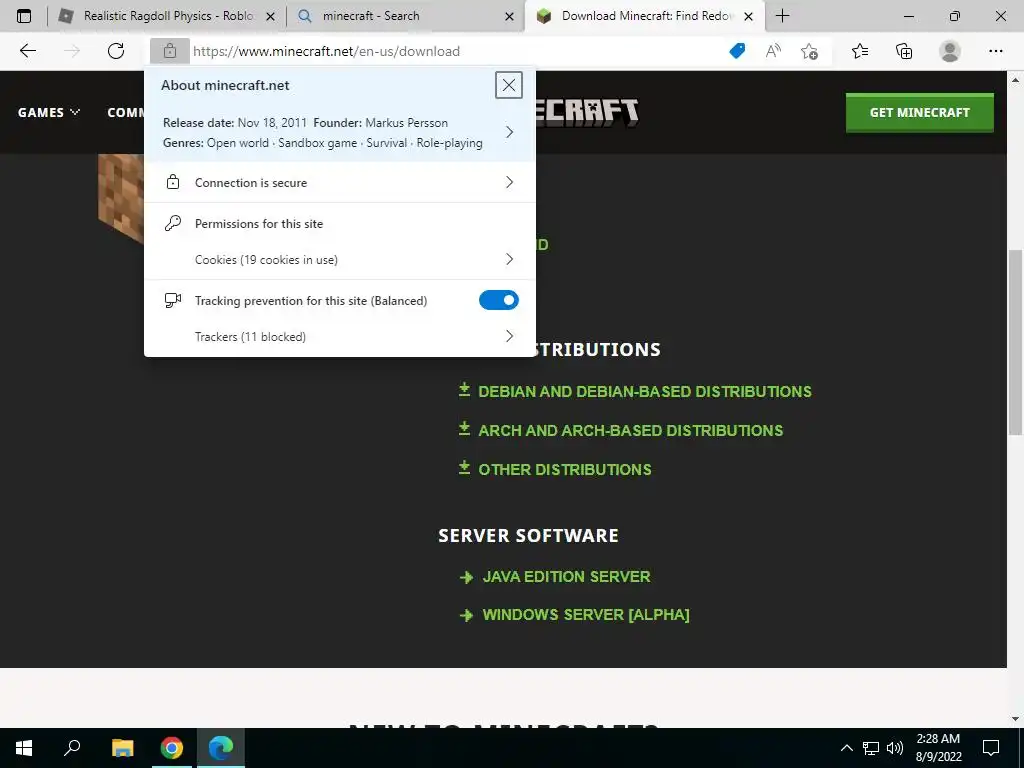
Task: Open the GAMES dropdown menu
Action: pyautogui.click(x=49, y=112)
